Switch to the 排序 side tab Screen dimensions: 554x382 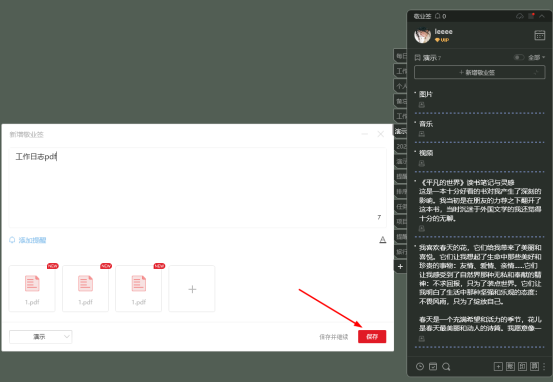(x=401, y=192)
